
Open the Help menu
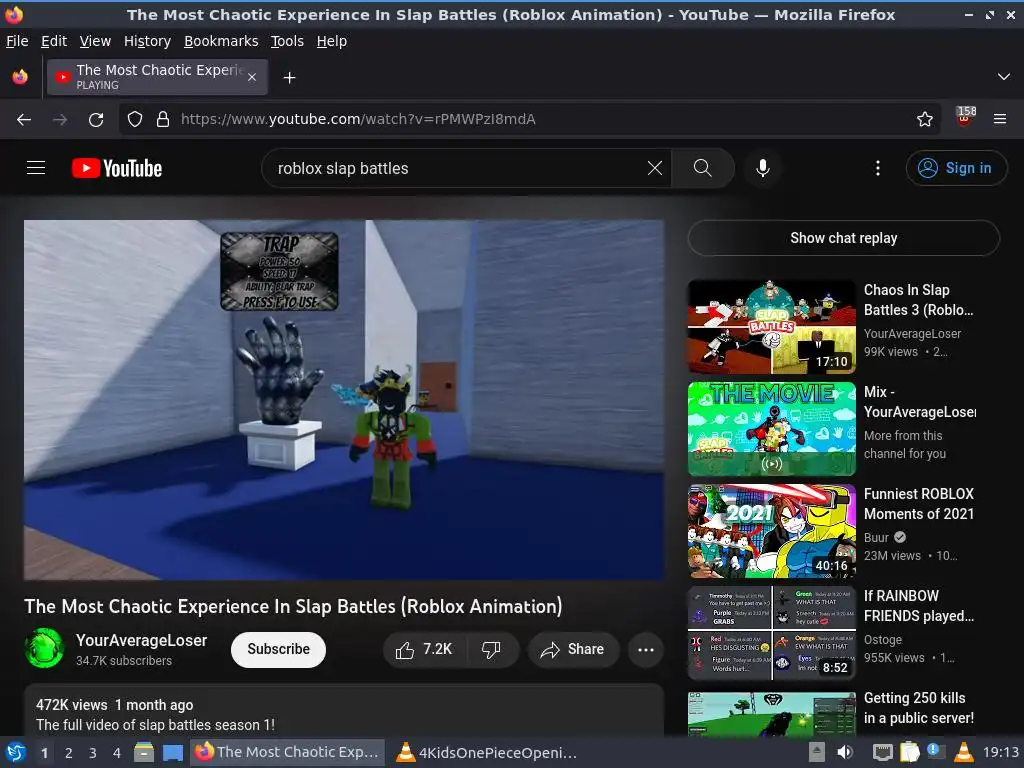click(332, 41)
